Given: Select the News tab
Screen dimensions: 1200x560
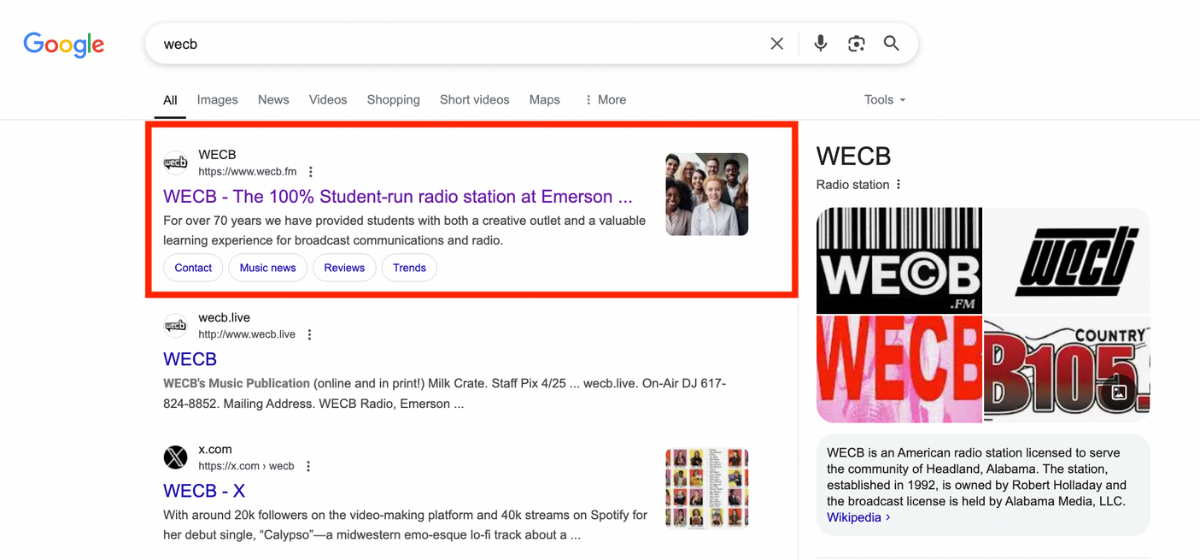Looking at the screenshot, I should [x=273, y=100].
